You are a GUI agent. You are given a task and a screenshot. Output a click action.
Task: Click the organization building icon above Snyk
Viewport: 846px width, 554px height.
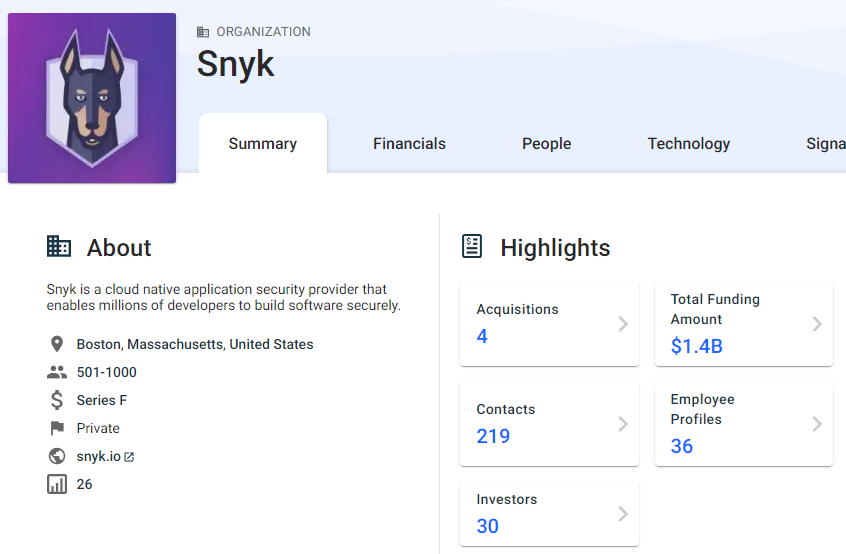[x=204, y=32]
